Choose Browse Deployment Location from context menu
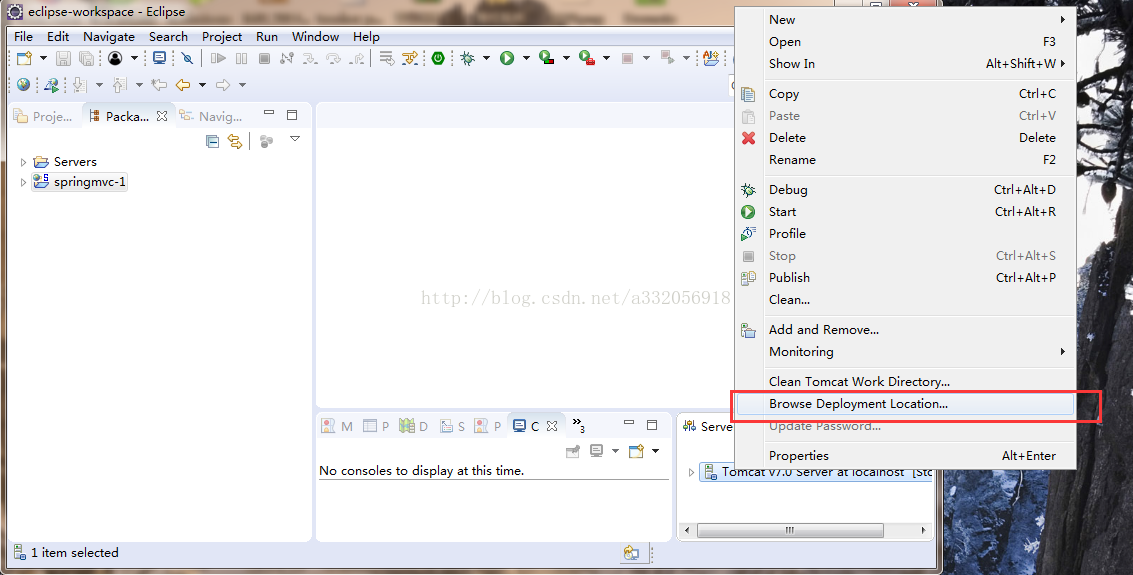 point(904,404)
